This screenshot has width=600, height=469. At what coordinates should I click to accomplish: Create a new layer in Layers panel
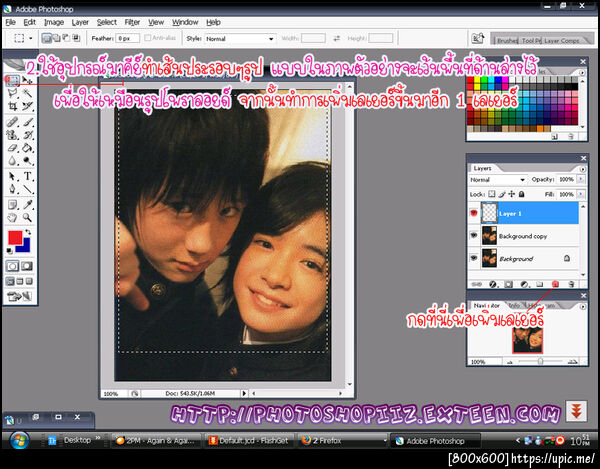[x=555, y=284]
